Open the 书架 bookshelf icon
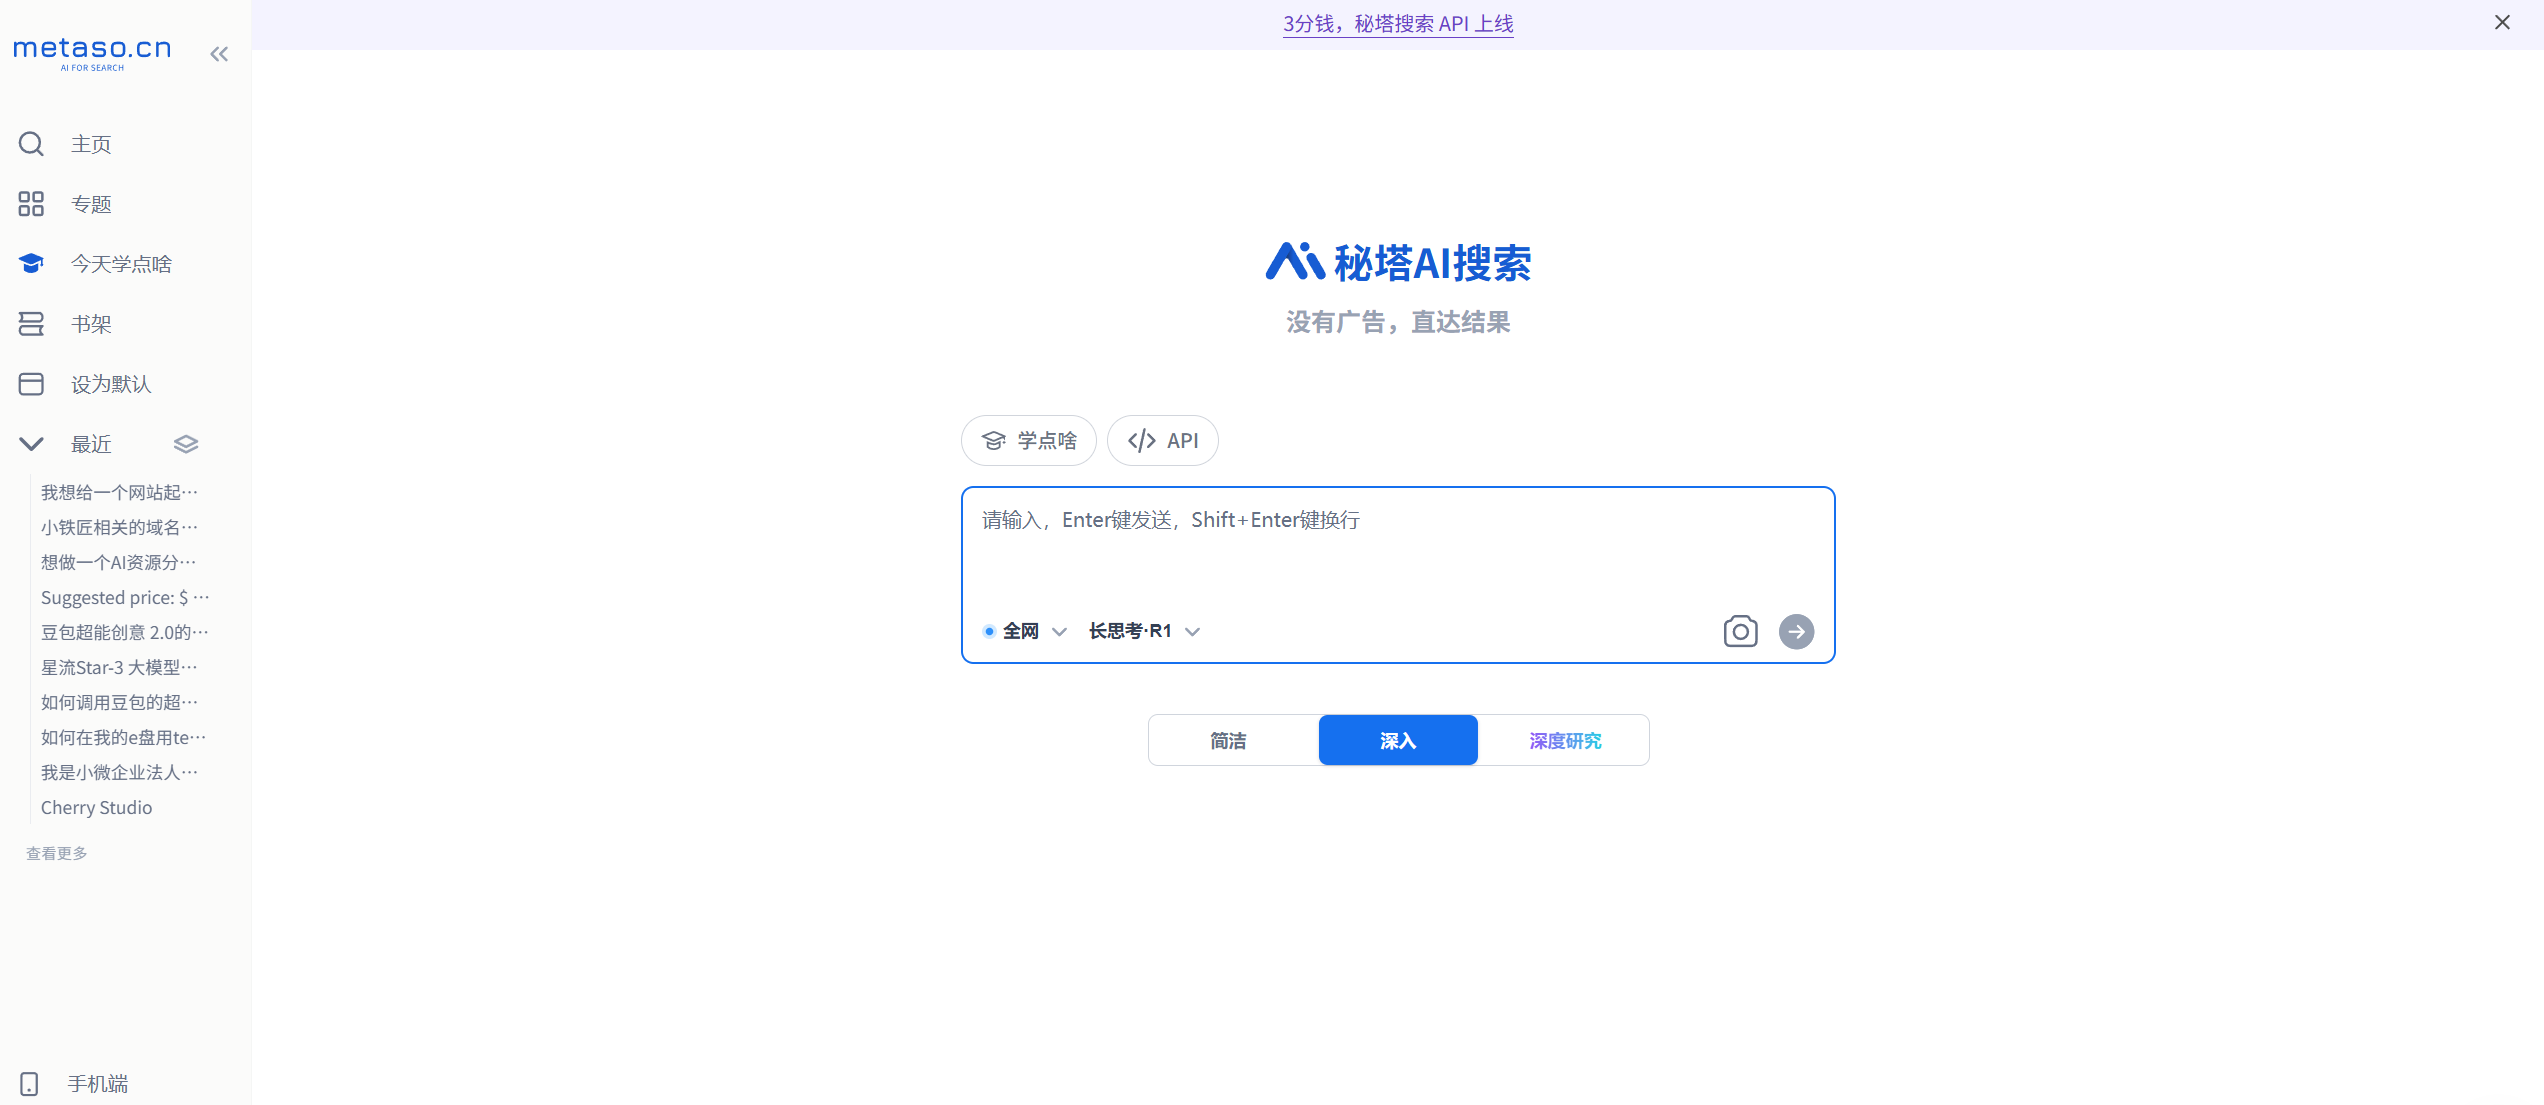2544x1105 pixels. 31,324
